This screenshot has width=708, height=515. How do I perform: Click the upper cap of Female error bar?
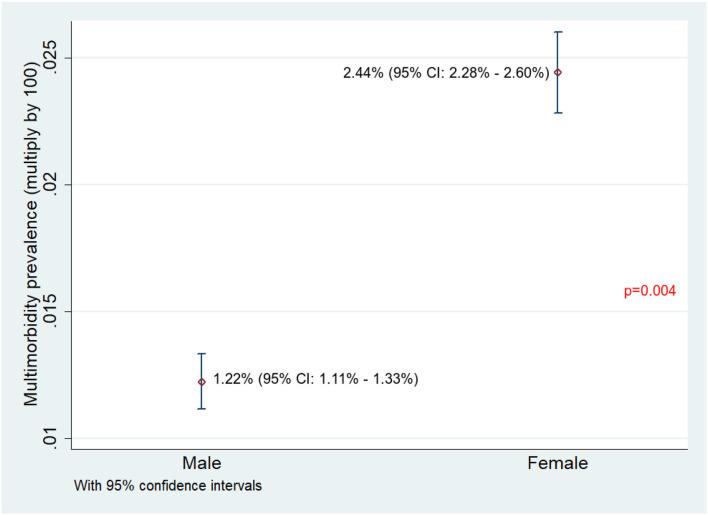tap(558, 32)
